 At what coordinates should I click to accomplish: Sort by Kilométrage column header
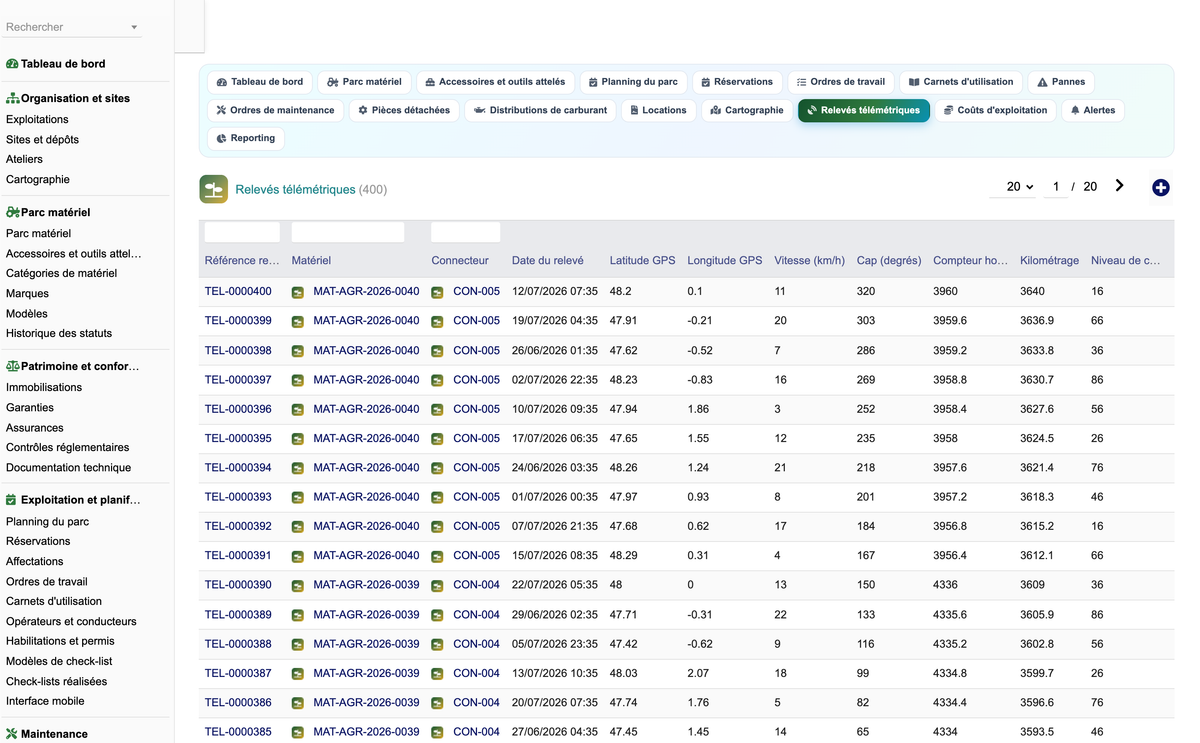1049,261
